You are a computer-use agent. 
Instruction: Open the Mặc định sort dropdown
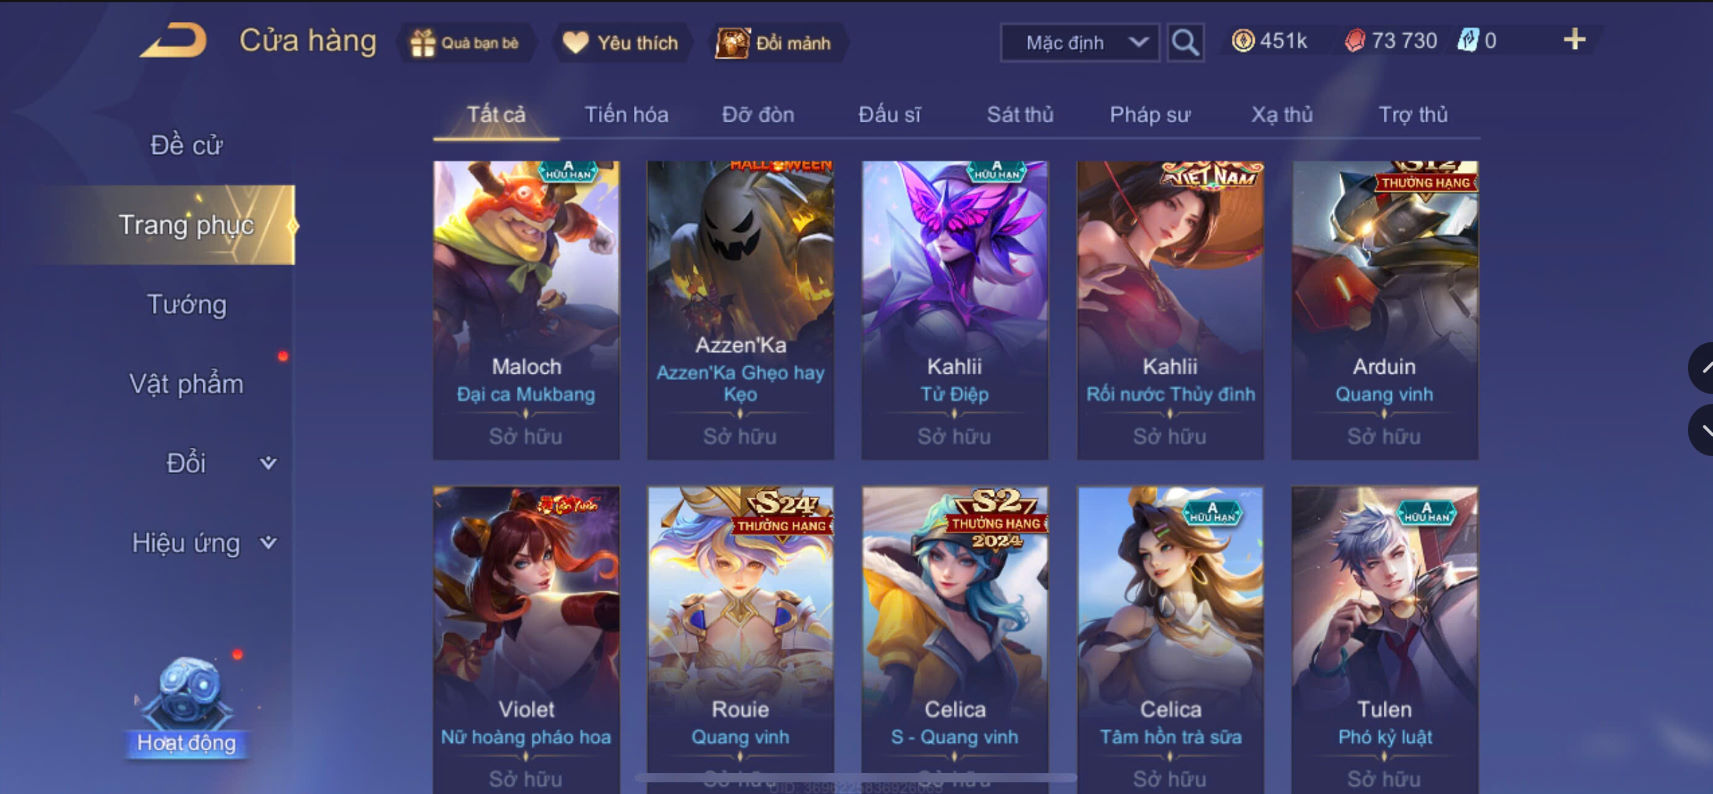[x=1081, y=43]
